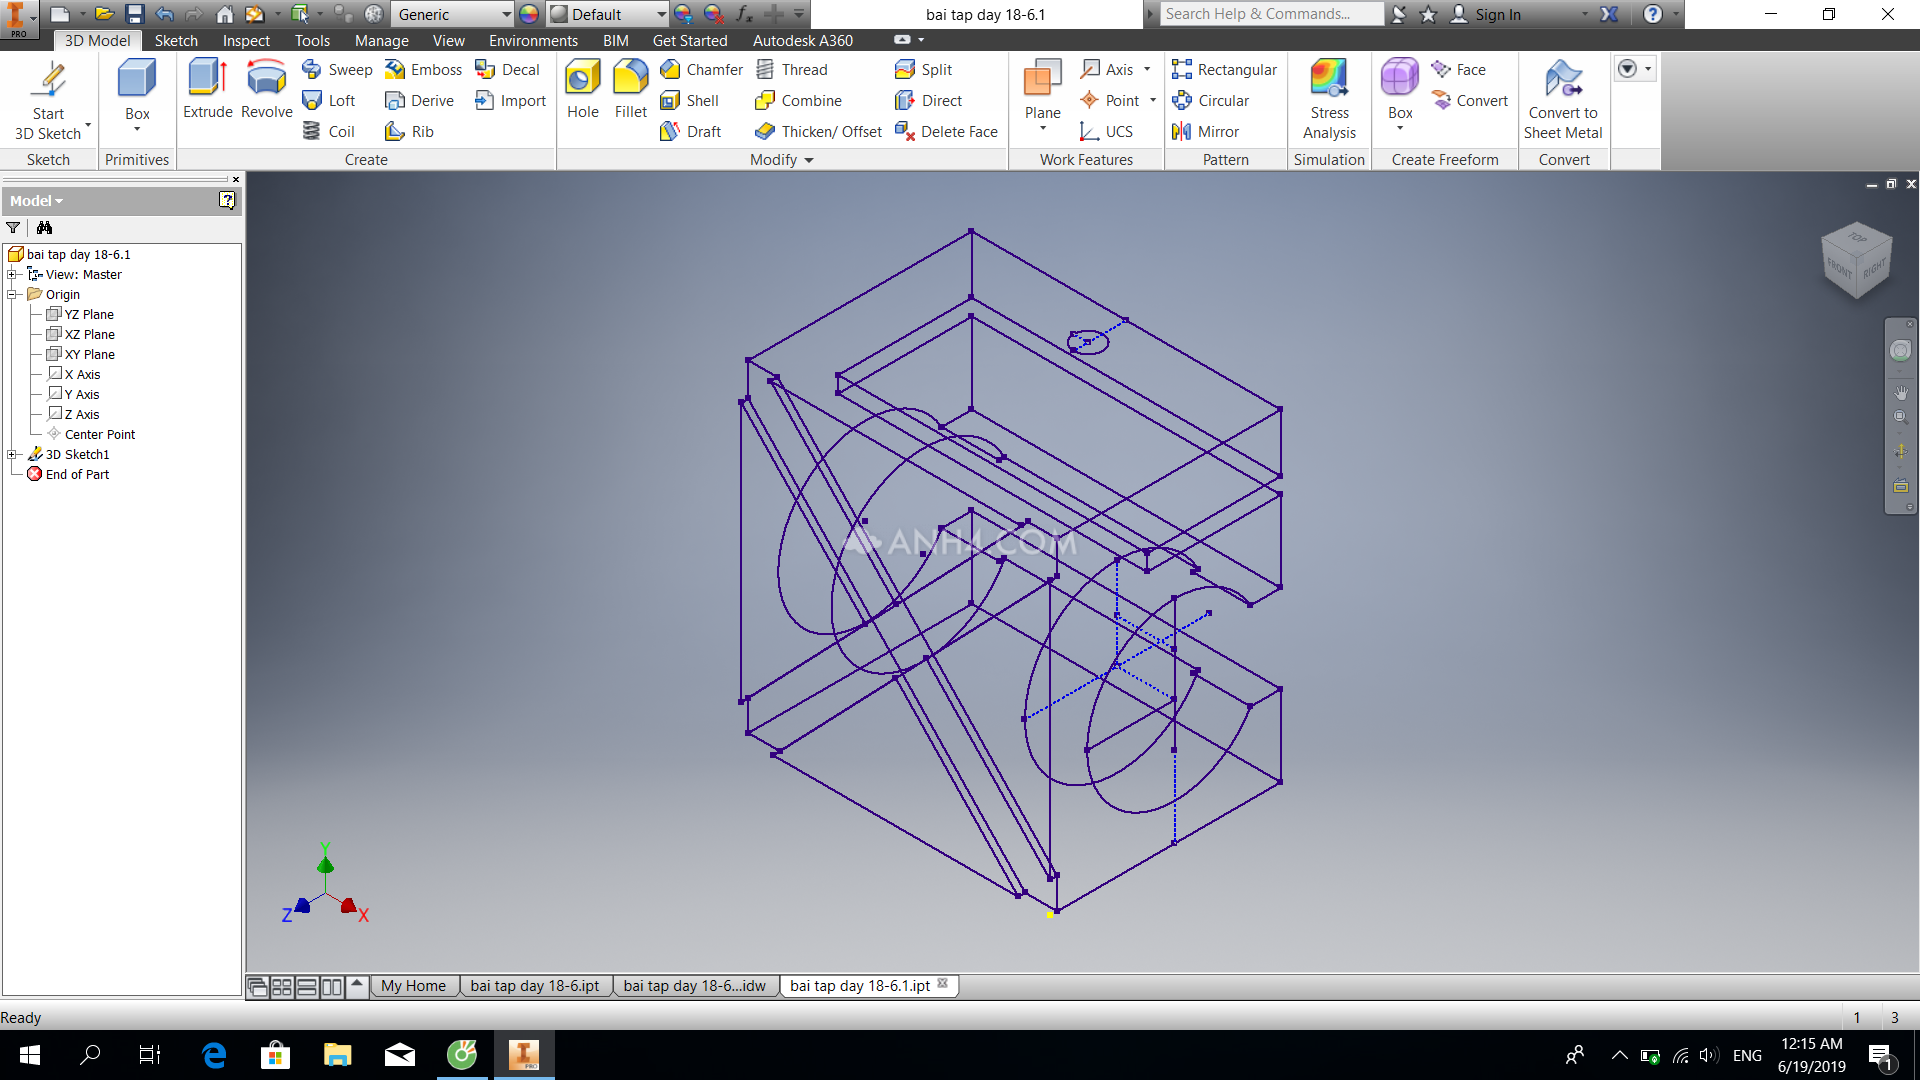Select YZ Plane in browser tree
This screenshot has height=1080, width=1920.
(80, 314)
